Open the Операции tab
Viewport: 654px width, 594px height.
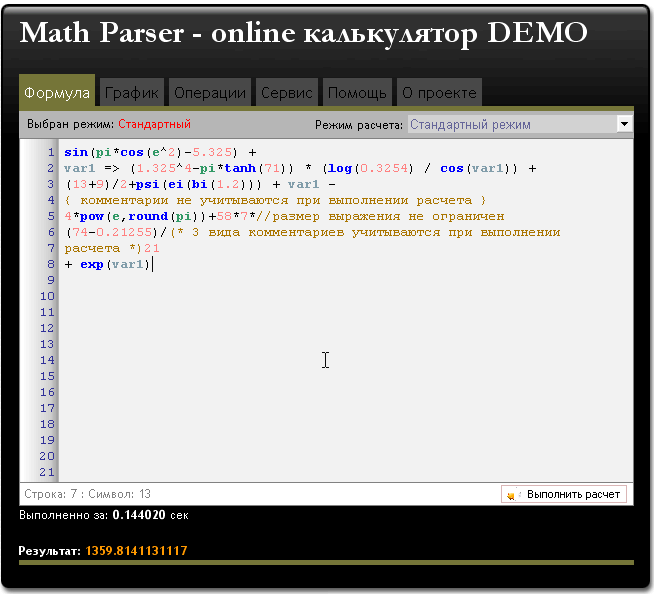[x=209, y=93]
